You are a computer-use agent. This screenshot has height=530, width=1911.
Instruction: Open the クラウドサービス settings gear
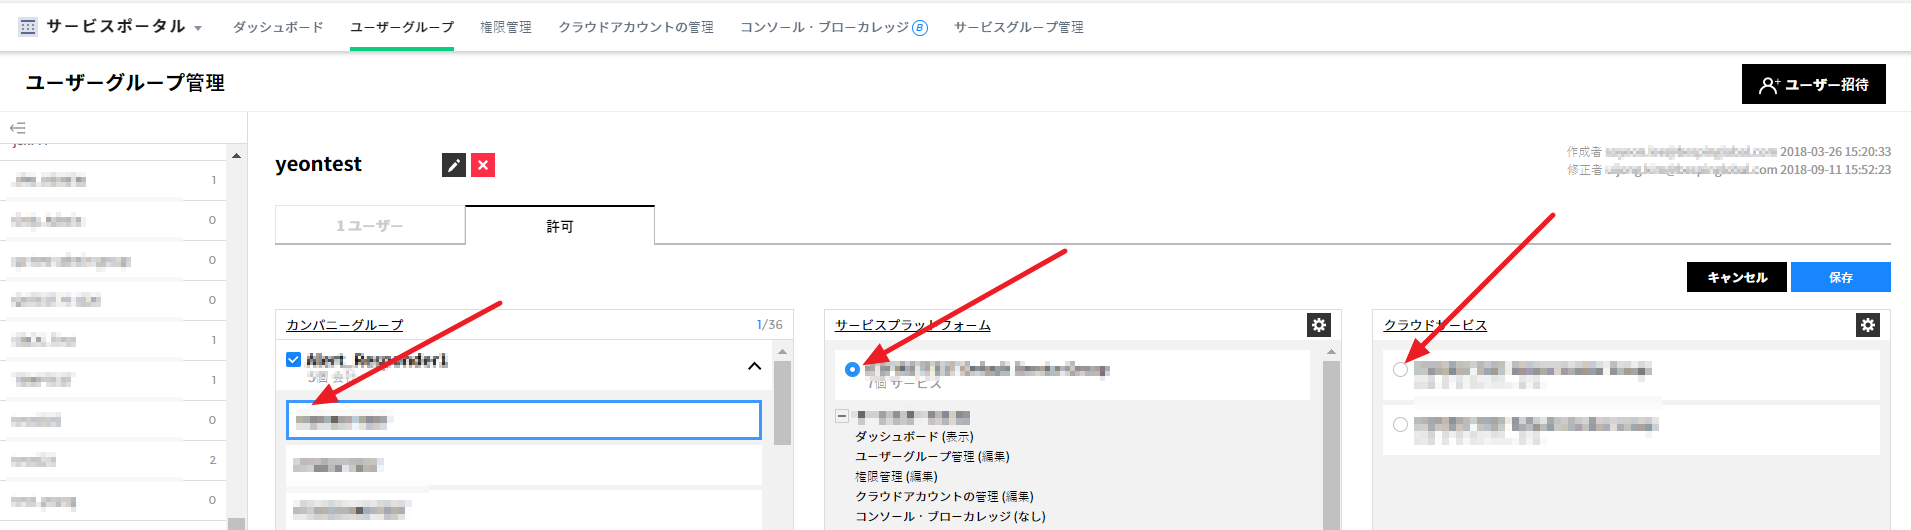point(1867,325)
